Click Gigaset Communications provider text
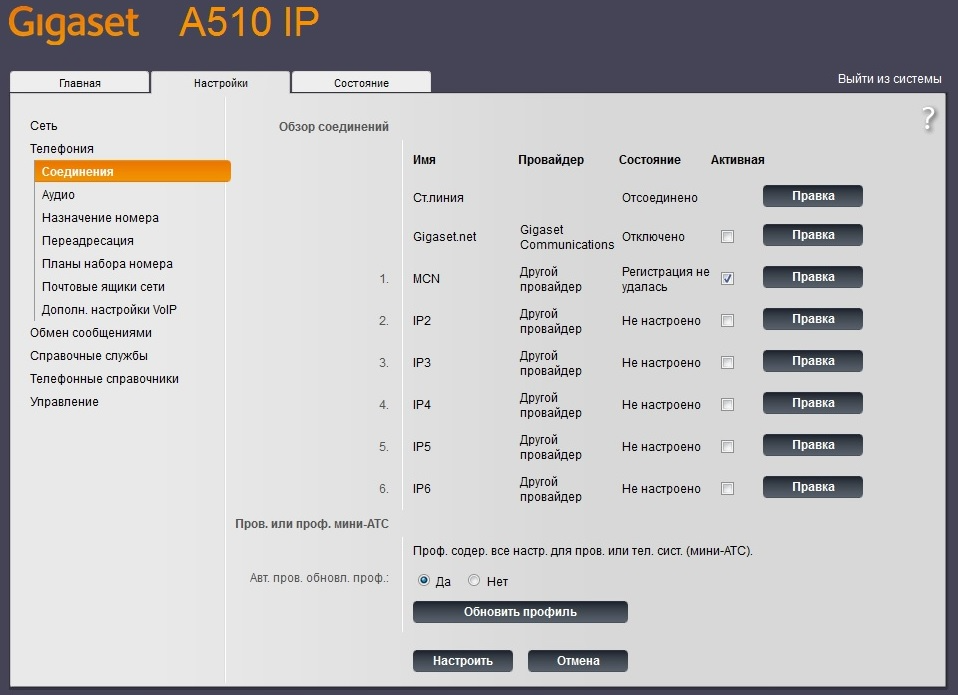Viewport: 958px width, 695px height. pyautogui.click(x=567, y=237)
